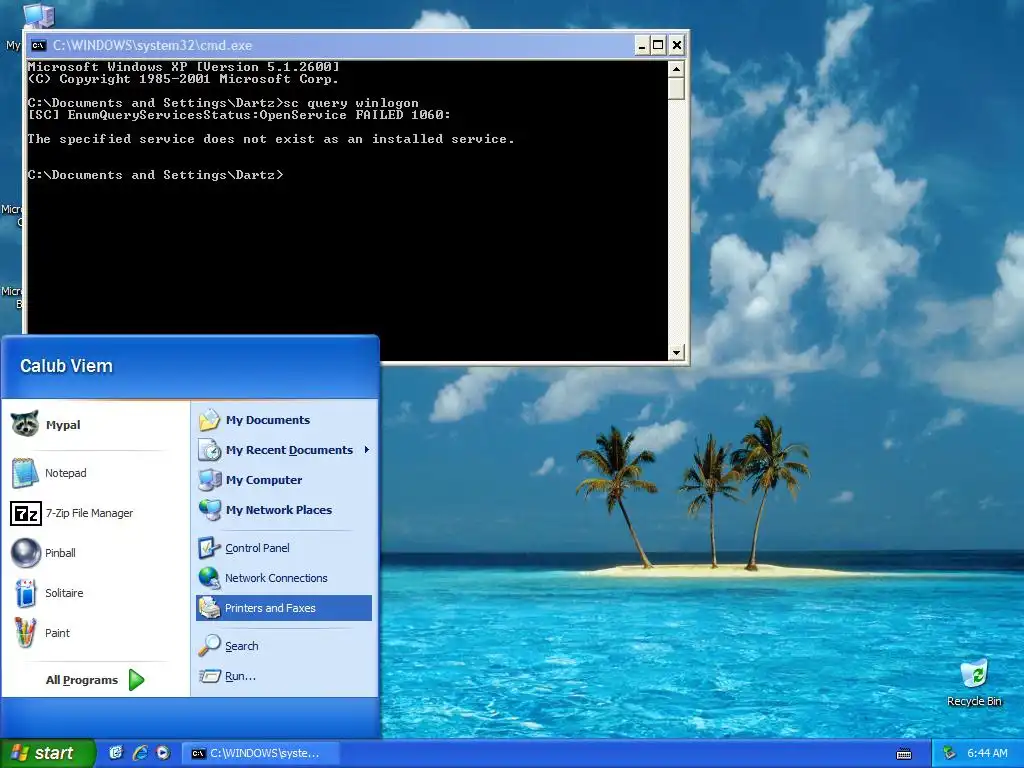The height and width of the screenshot is (768, 1024).
Task: Select cmd.exe taskbar button
Action: (x=260, y=753)
